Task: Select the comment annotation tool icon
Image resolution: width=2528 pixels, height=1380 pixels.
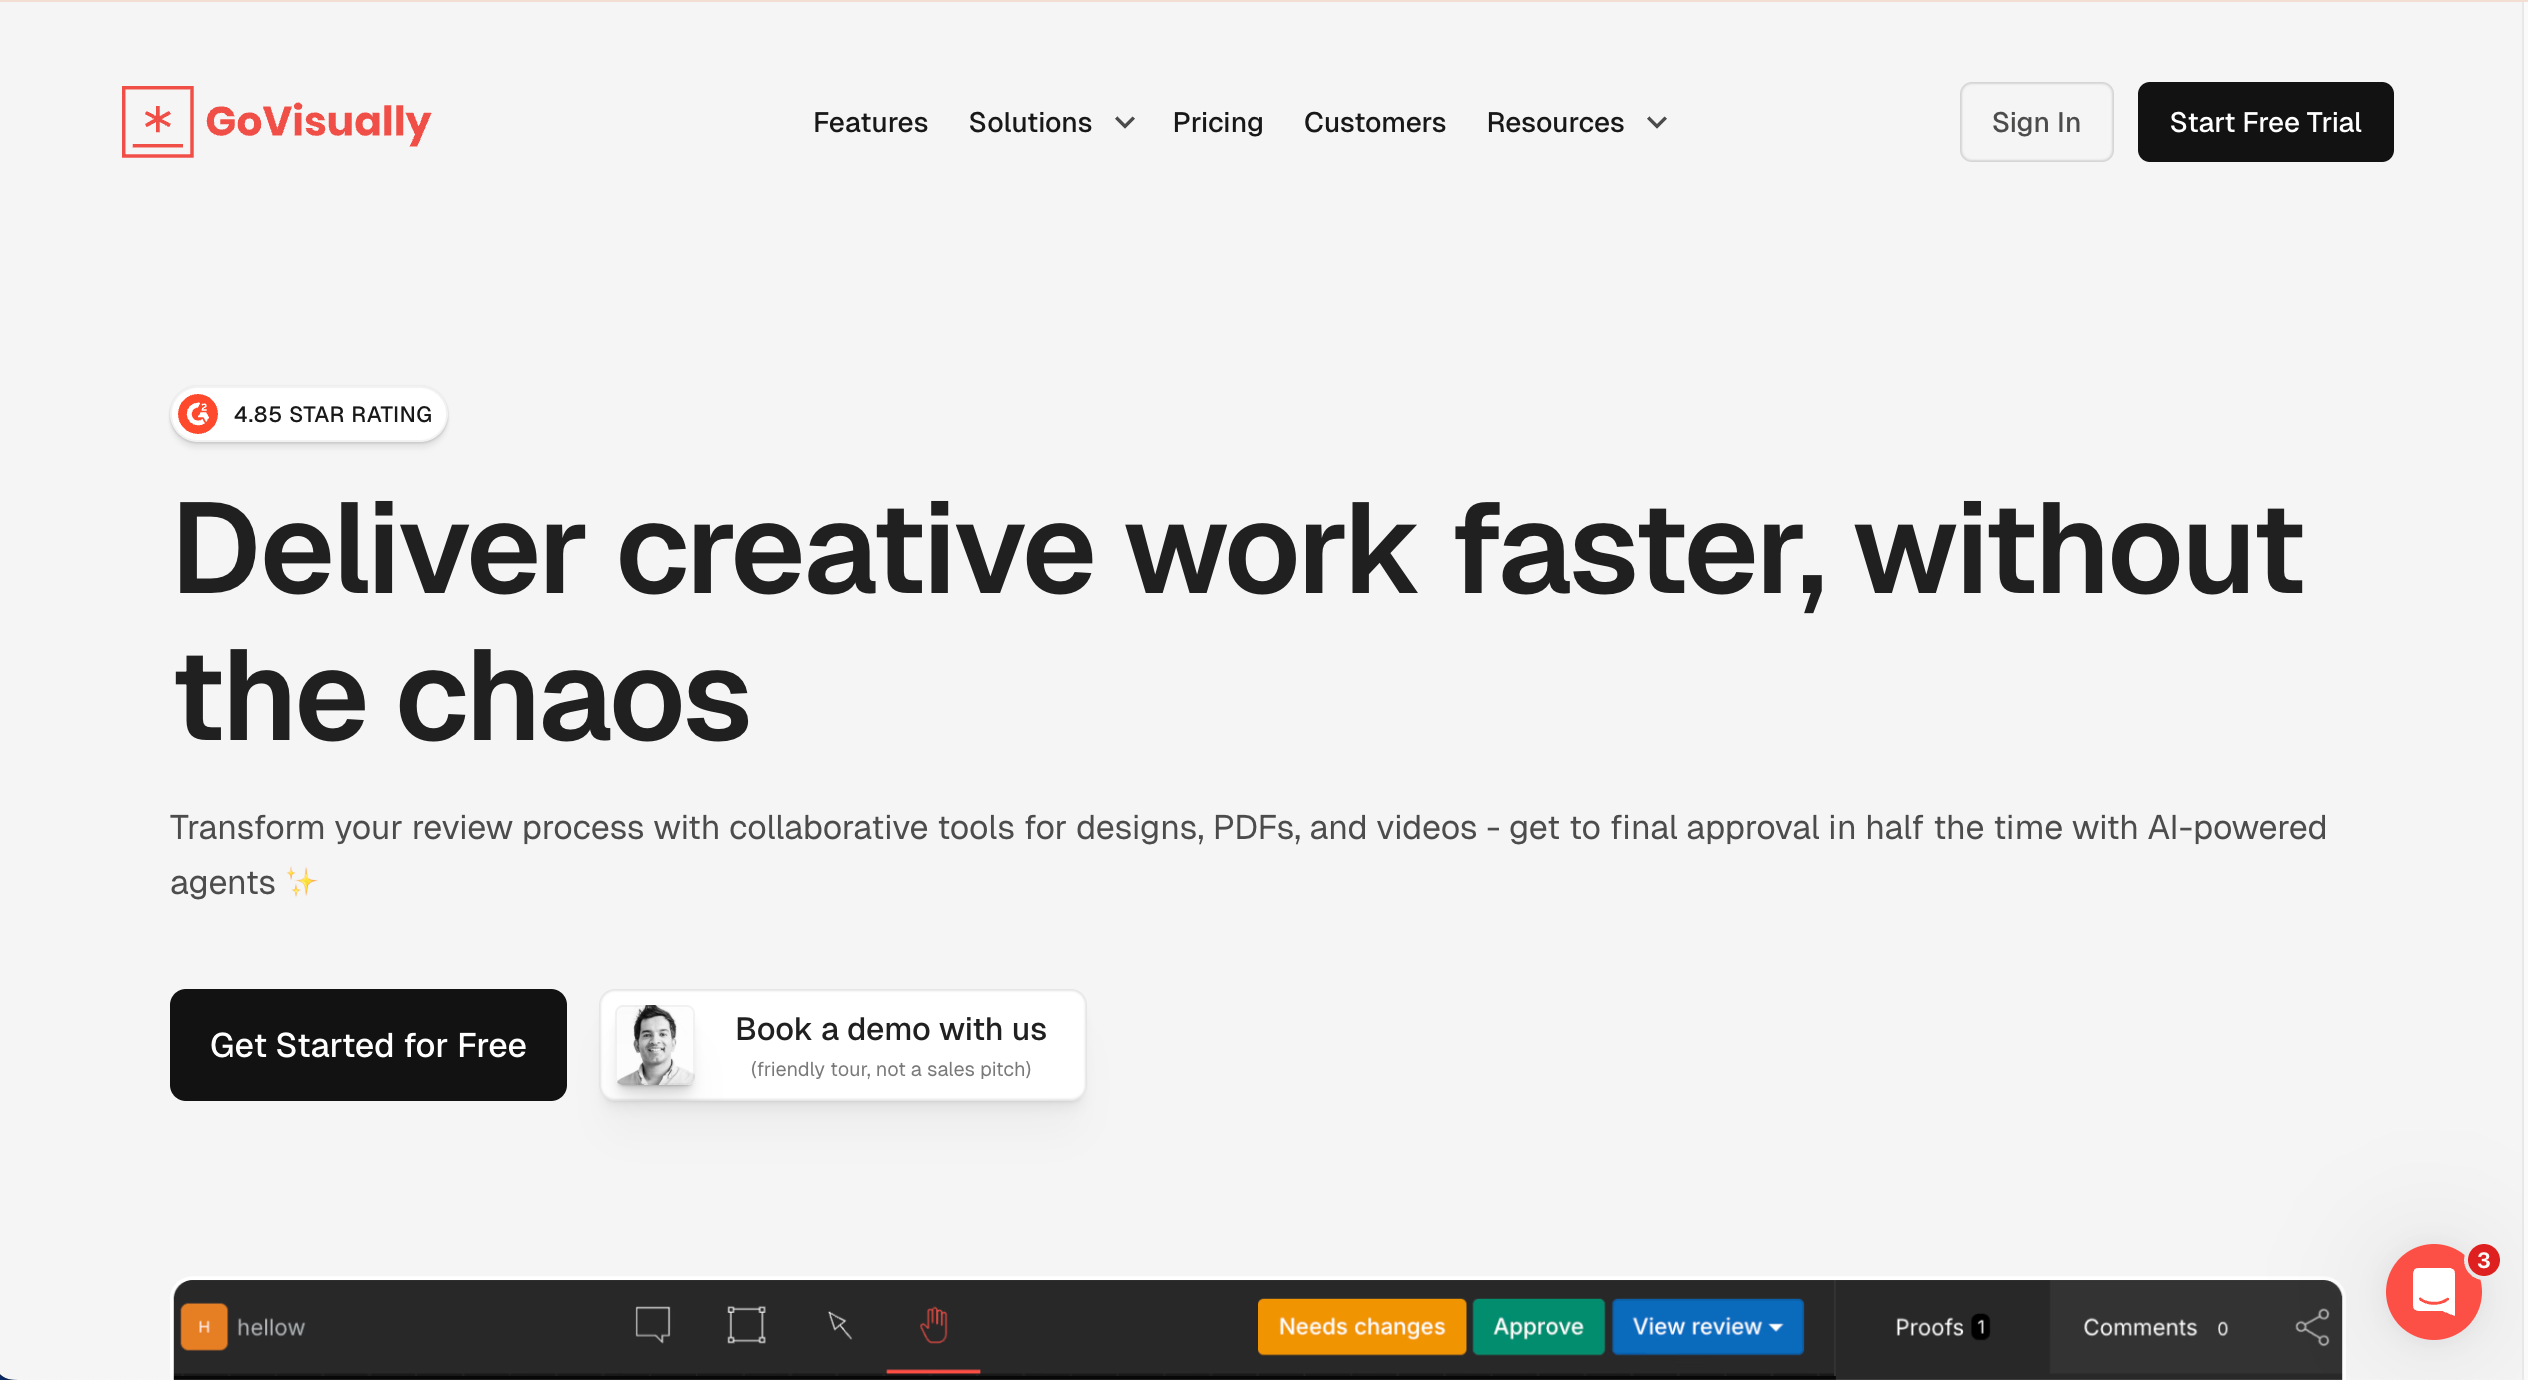Action: click(x=653, y=1325)
